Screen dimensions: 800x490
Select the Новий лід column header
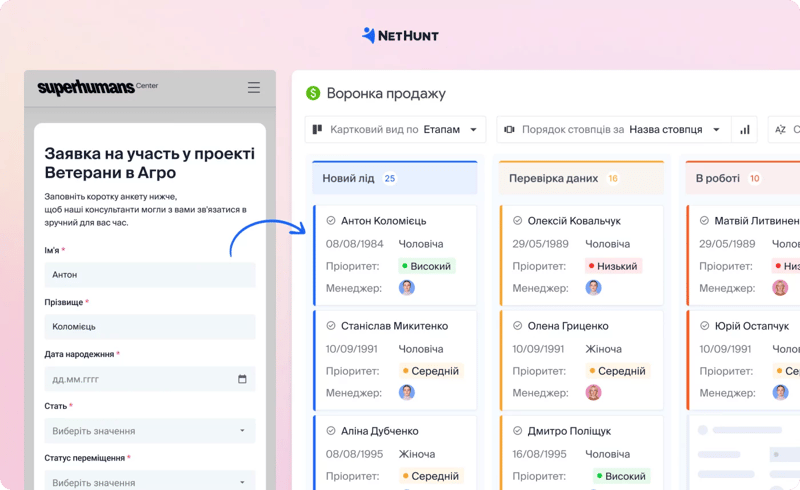point(394,178)
